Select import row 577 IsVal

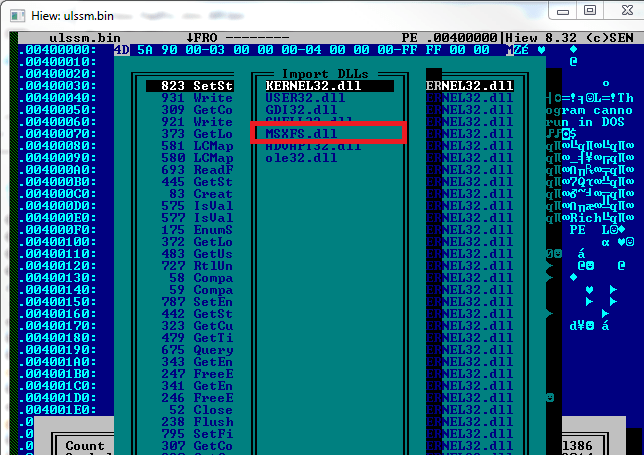(x=197, y=218)
